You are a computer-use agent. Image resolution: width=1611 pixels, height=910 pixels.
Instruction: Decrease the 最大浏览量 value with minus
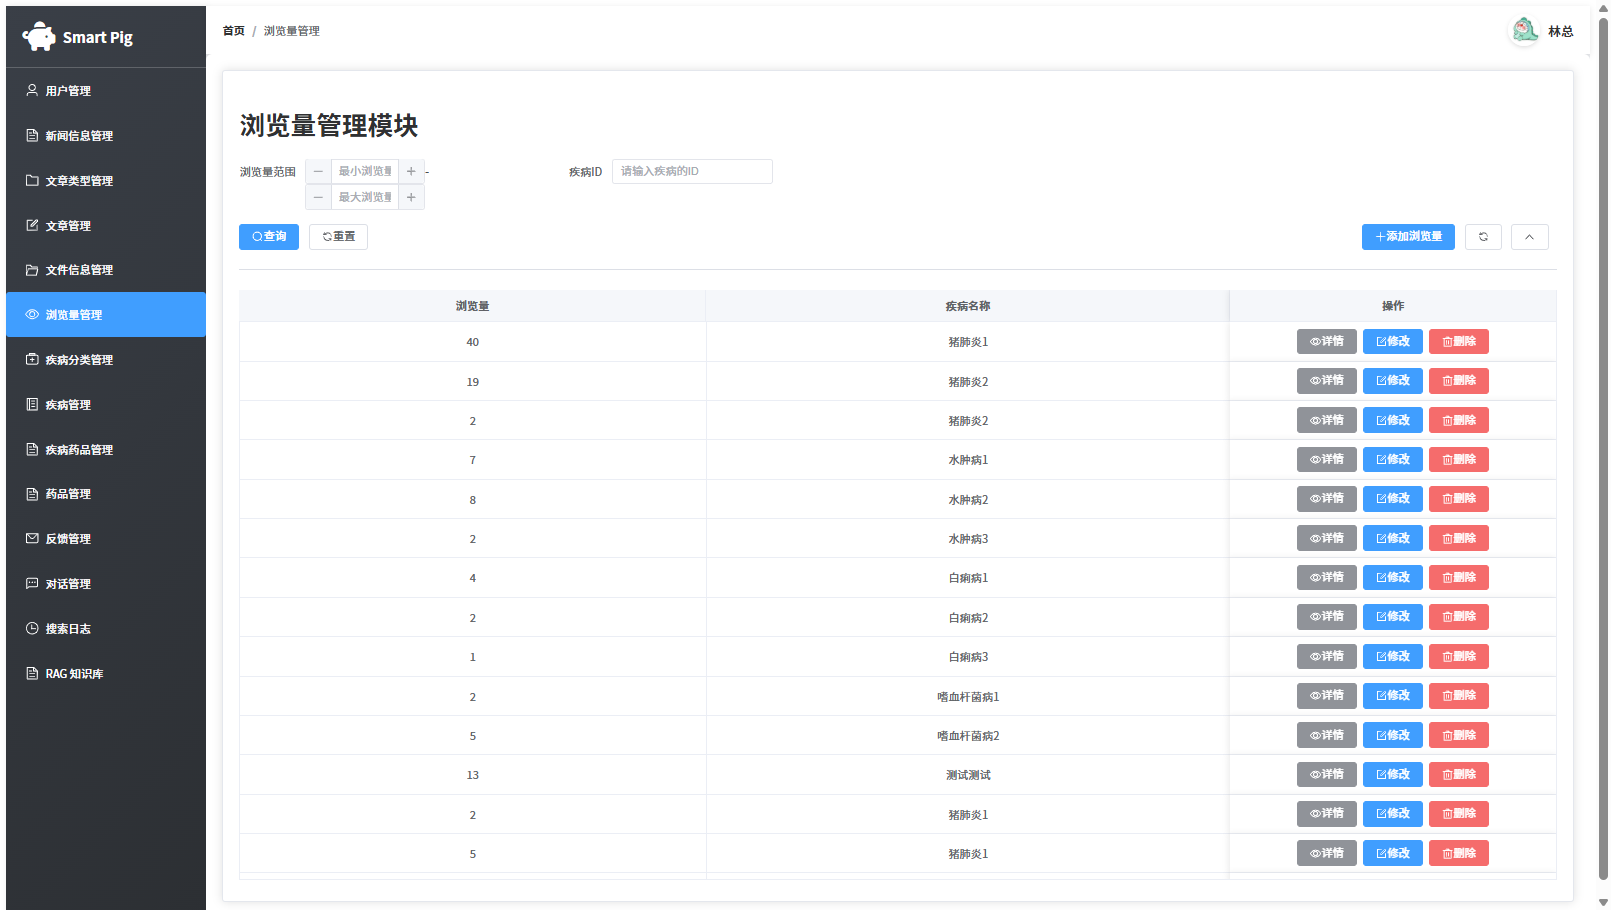[x=318, y=197]
